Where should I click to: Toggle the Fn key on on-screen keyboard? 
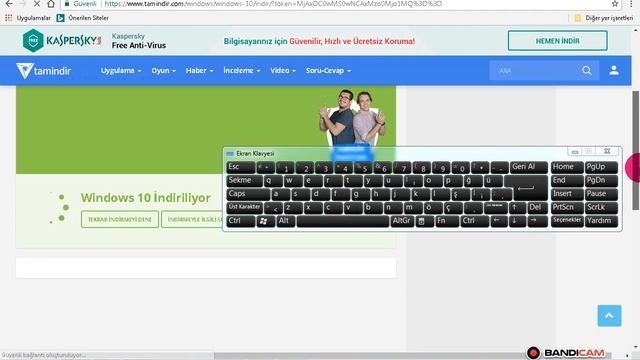447,221
